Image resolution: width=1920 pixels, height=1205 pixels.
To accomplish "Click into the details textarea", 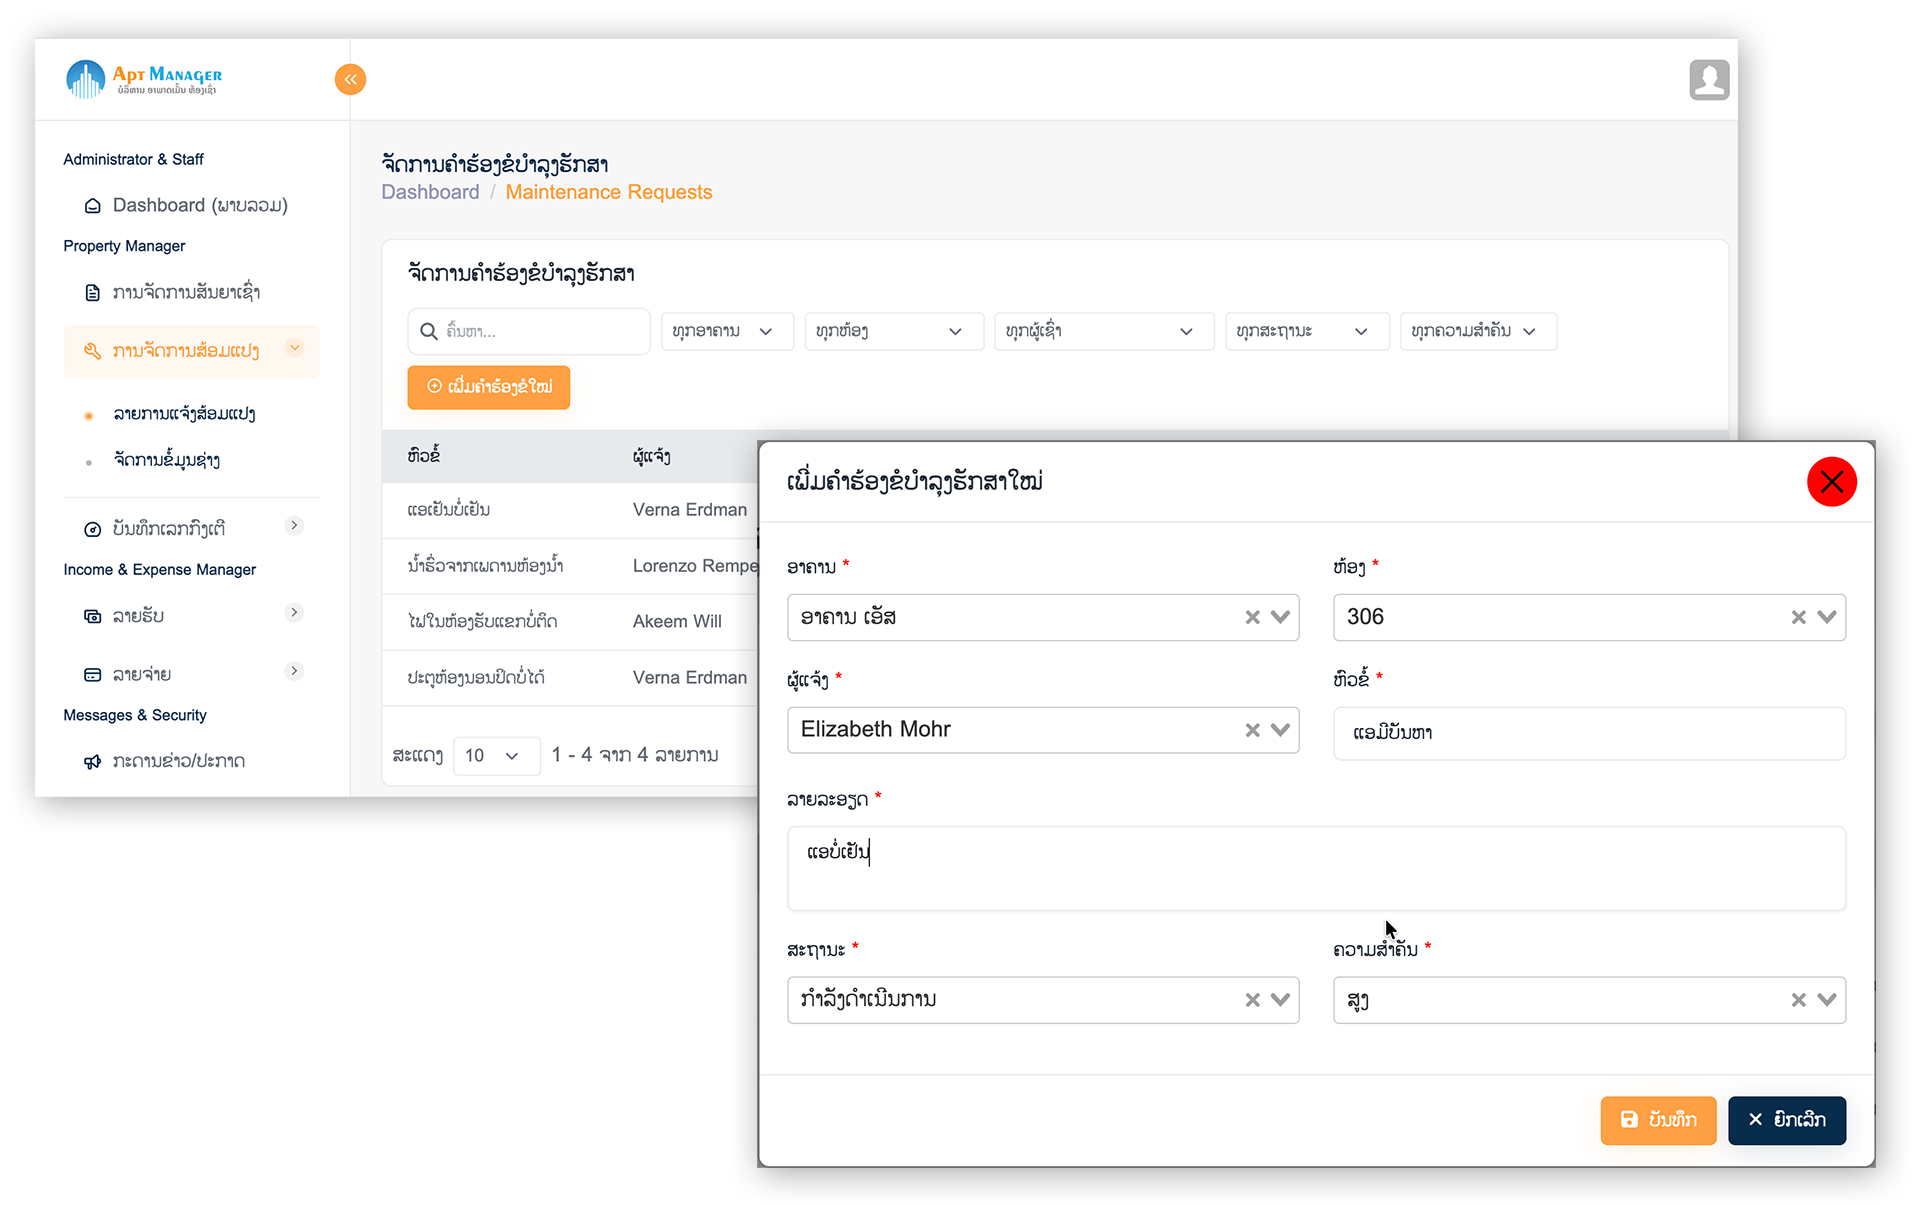I will click(x=1315, y=868).
